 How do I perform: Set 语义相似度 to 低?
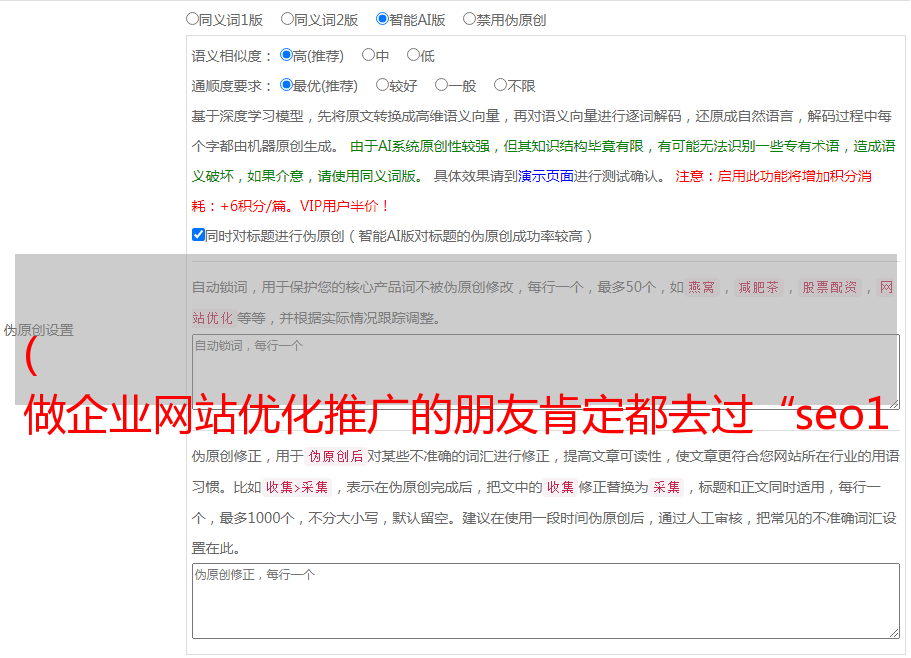(413, 55)
